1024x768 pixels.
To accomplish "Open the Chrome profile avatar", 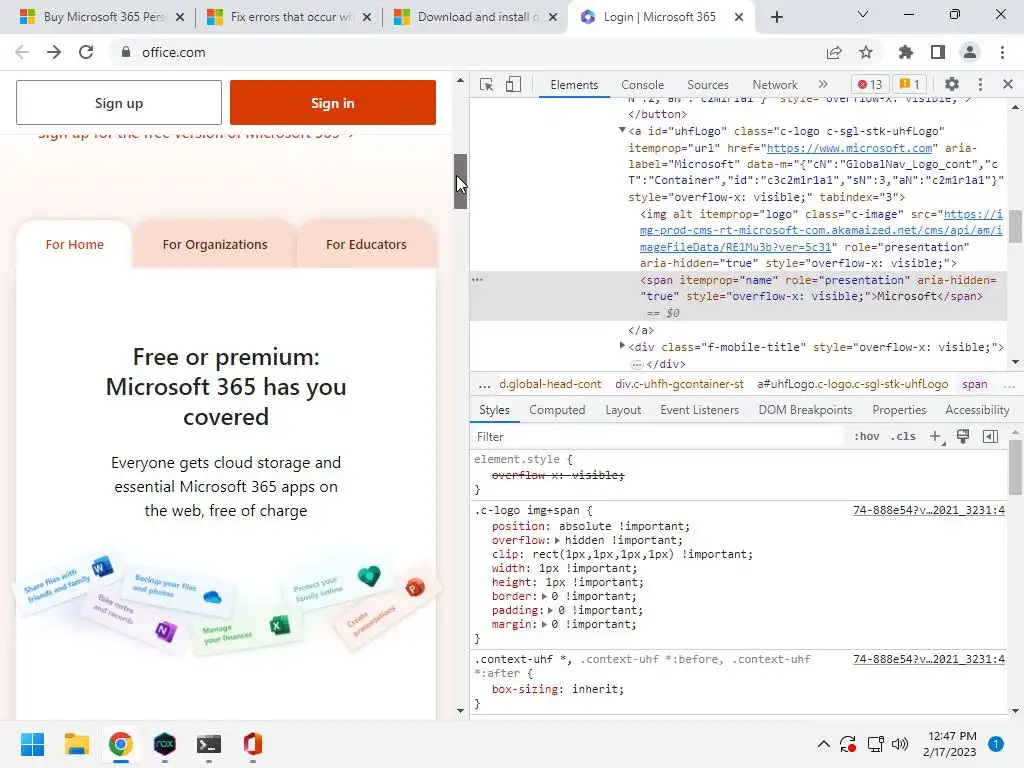I will coord(970,52).
